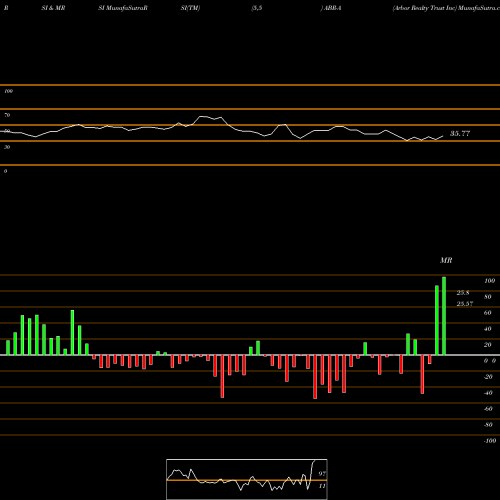Click the 'MR' label above the bars

(446, 260)
